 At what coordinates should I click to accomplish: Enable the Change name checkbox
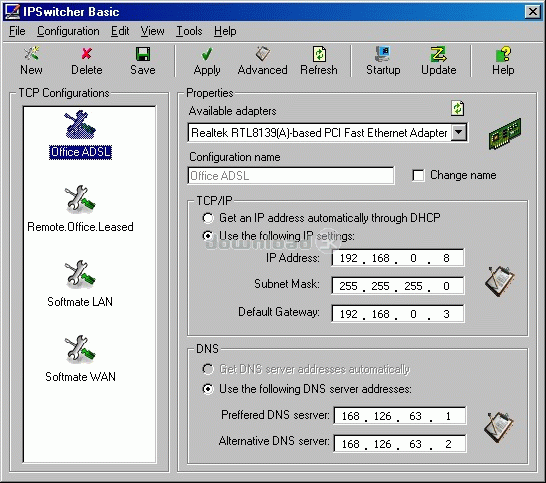pyautogui.click(x=418, y=175)
